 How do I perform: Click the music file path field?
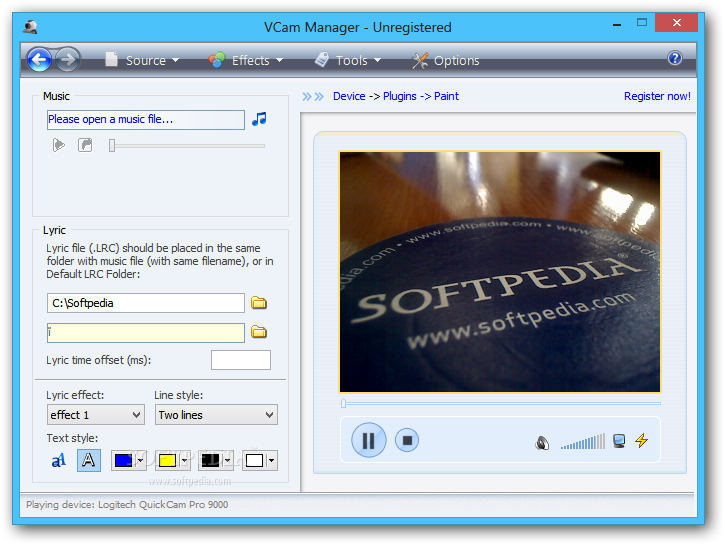click(146, 120)
